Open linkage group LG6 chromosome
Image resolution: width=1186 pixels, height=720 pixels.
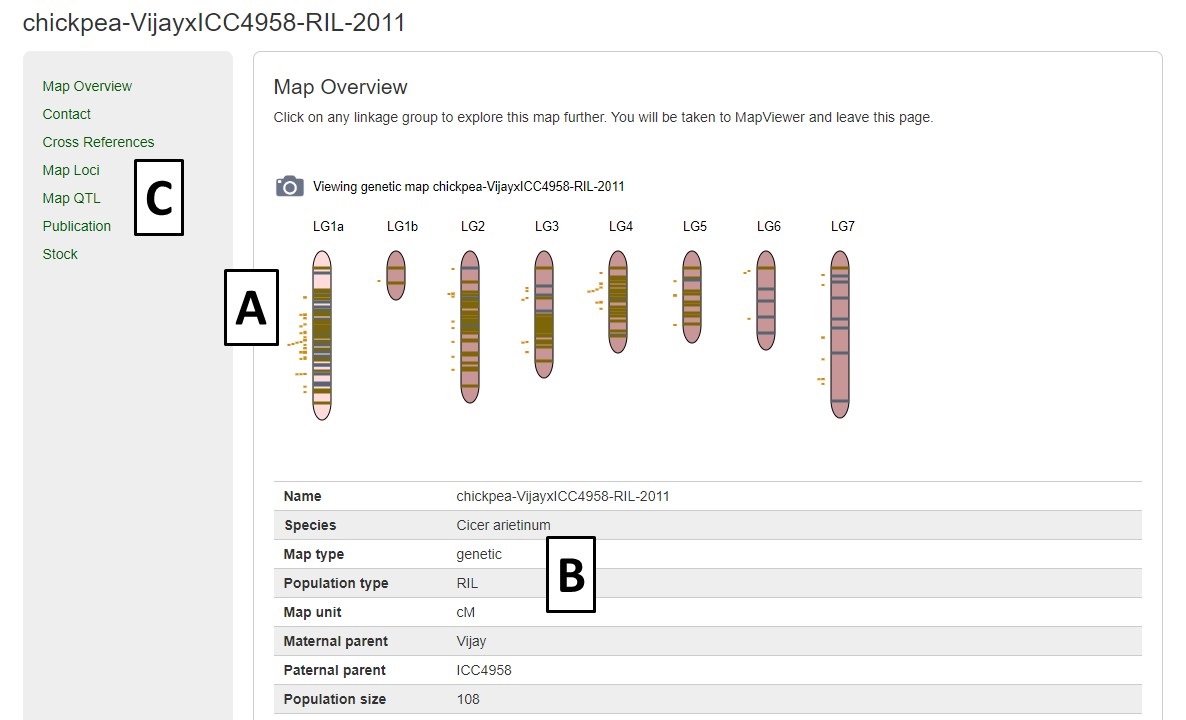pyautogui.click(x=766, y=300)
